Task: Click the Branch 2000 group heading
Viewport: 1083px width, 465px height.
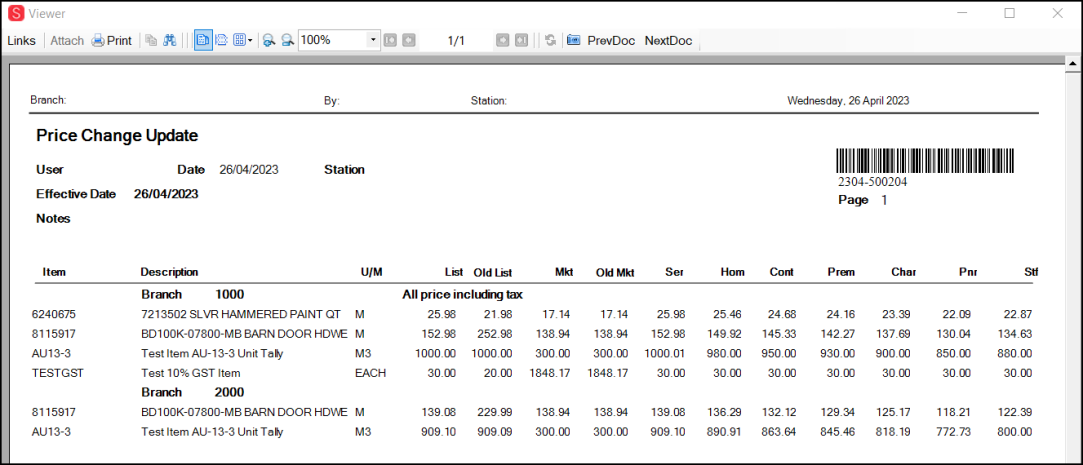Action: [x=193, y=392]
